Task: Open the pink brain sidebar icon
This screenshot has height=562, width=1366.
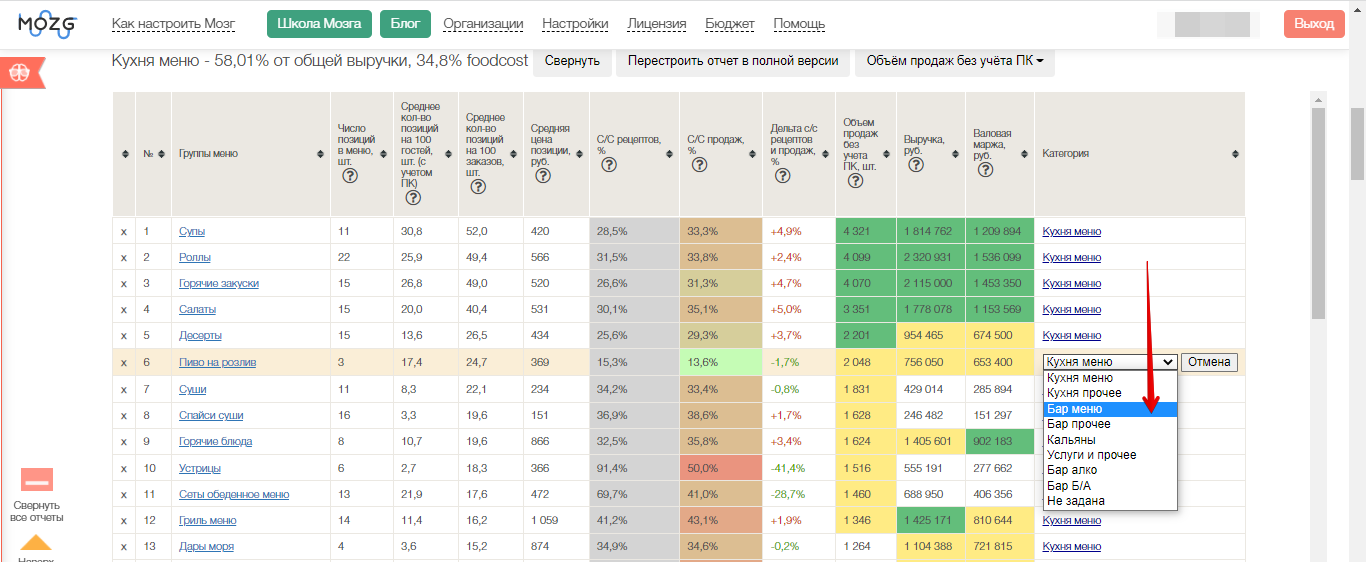Action: pos(20,73)
